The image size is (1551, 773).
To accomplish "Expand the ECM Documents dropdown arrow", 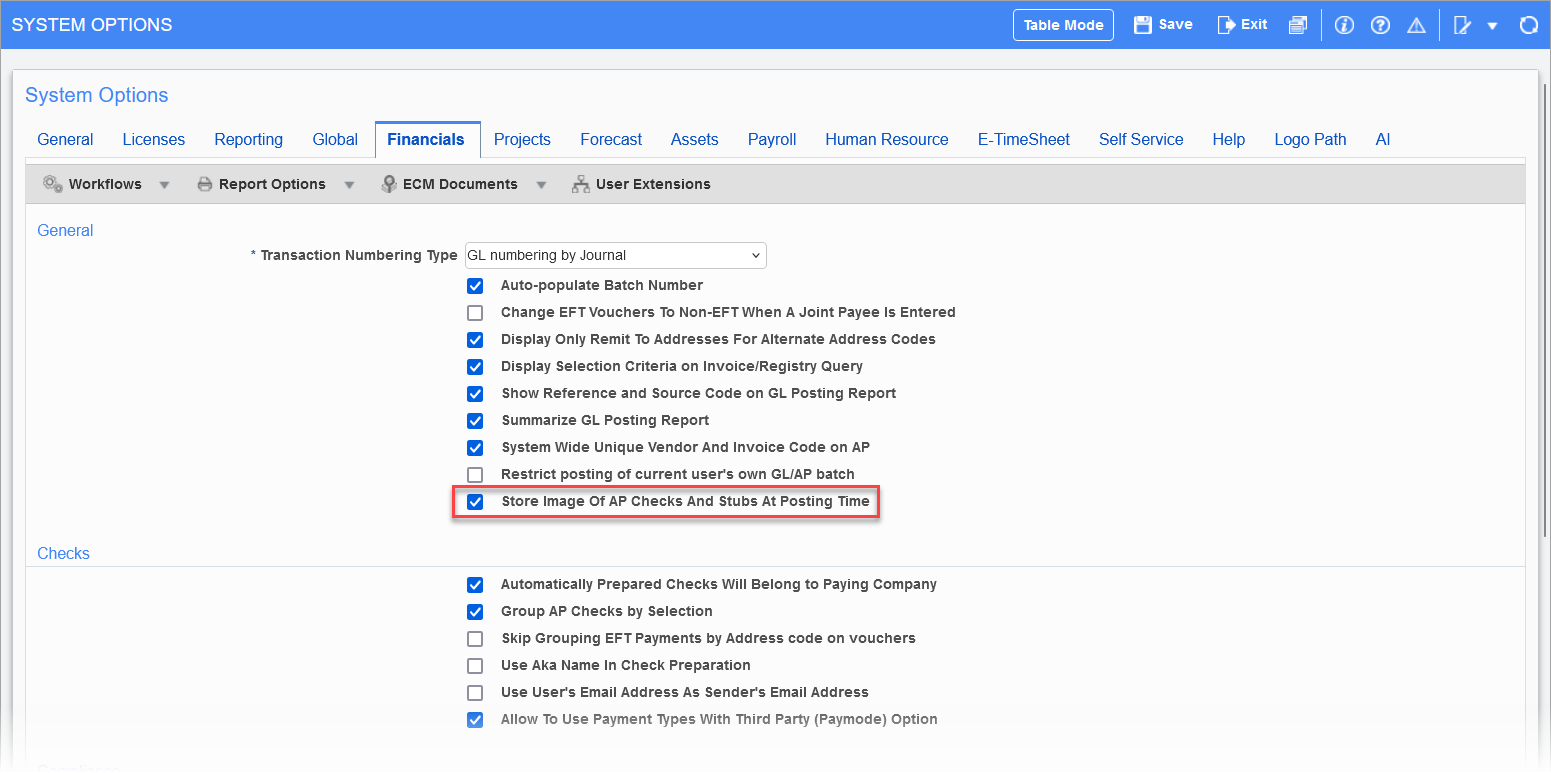I will pos(541,185).
